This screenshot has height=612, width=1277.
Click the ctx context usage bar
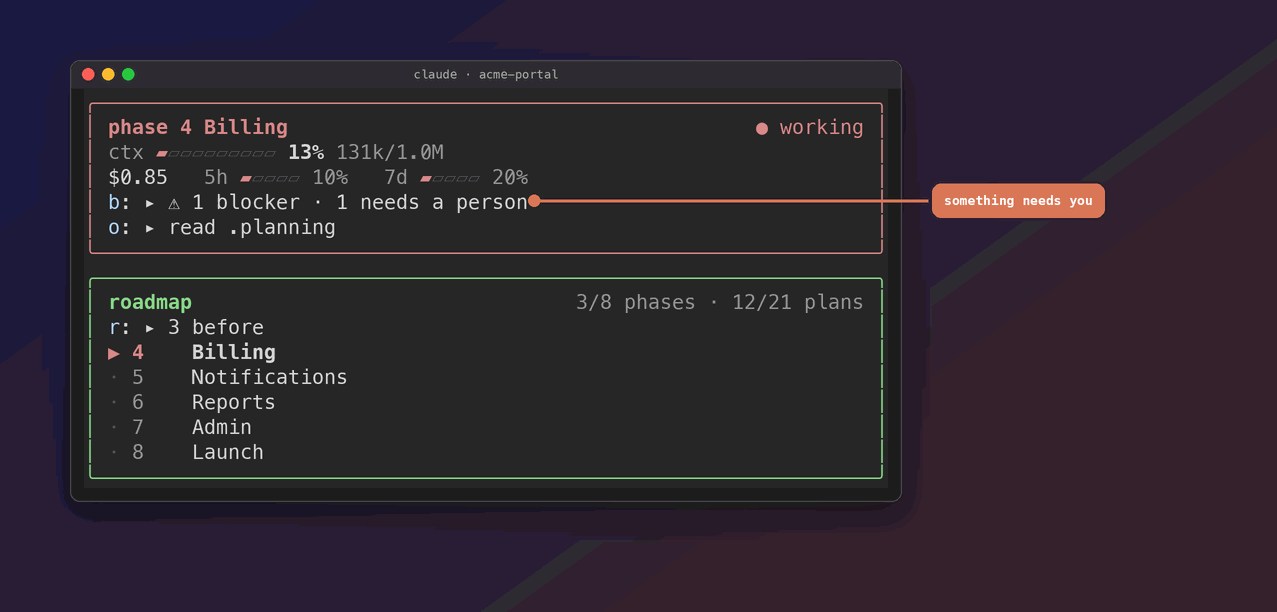tap(216, 153)
